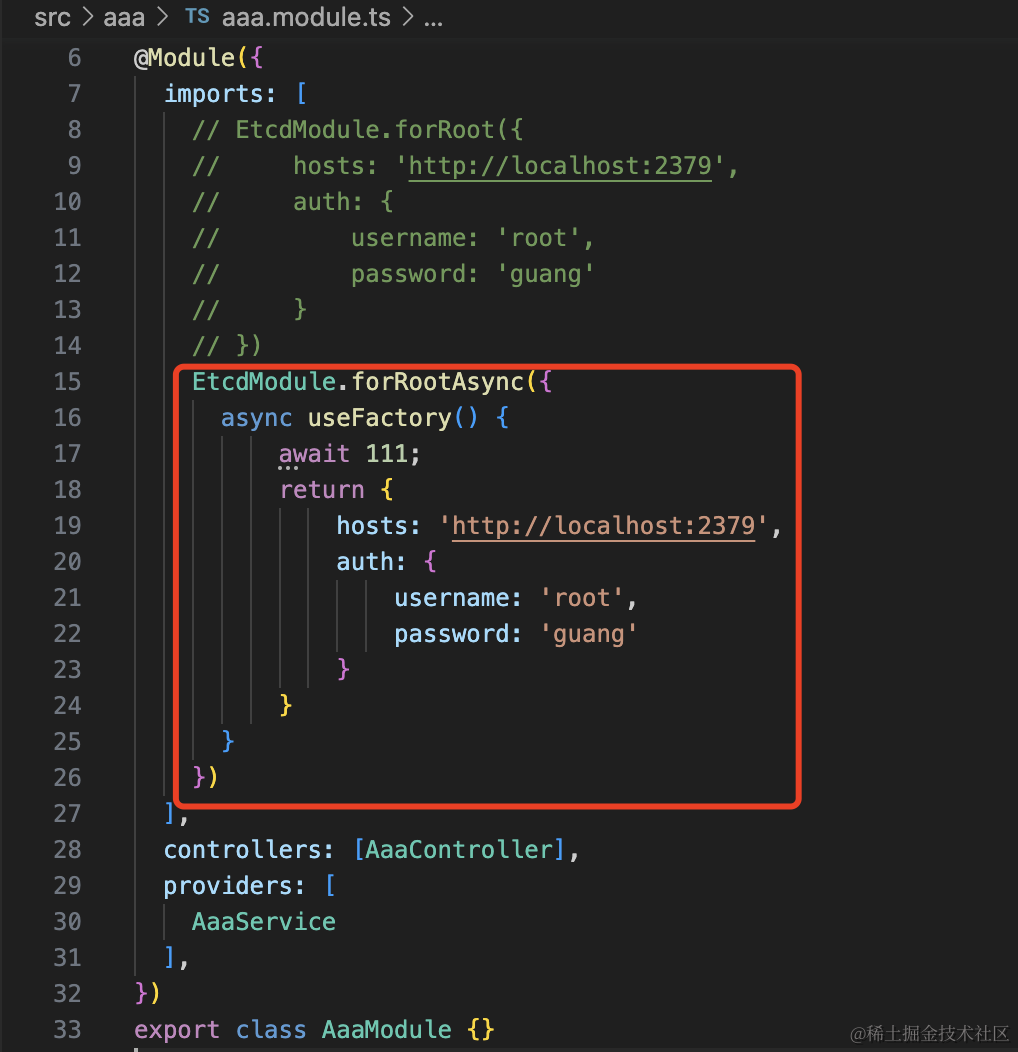The height and width of the screenshot is (1052, 1018).
Task: Expand the breadcrumb ellipsis symbol segment
Action: tap(433, 18)
